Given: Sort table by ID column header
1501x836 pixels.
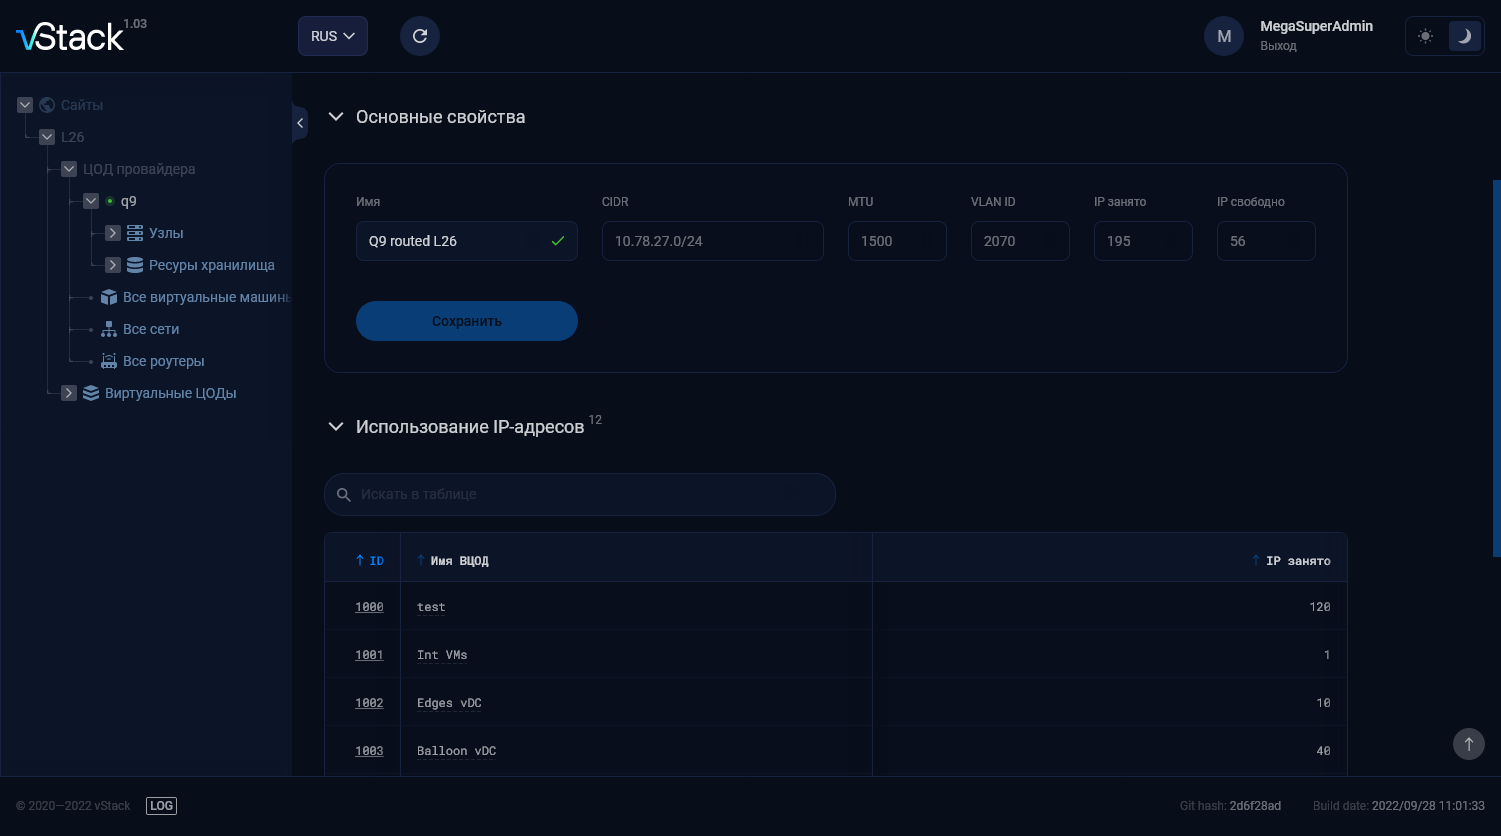Looking at the screenshot, I should (x=369, y=561).
